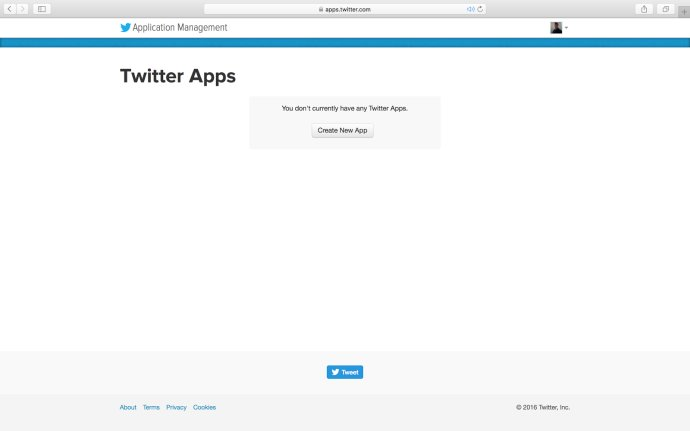Open the Privacy footer link
690x431 pixels.
[x=176, y=407]
